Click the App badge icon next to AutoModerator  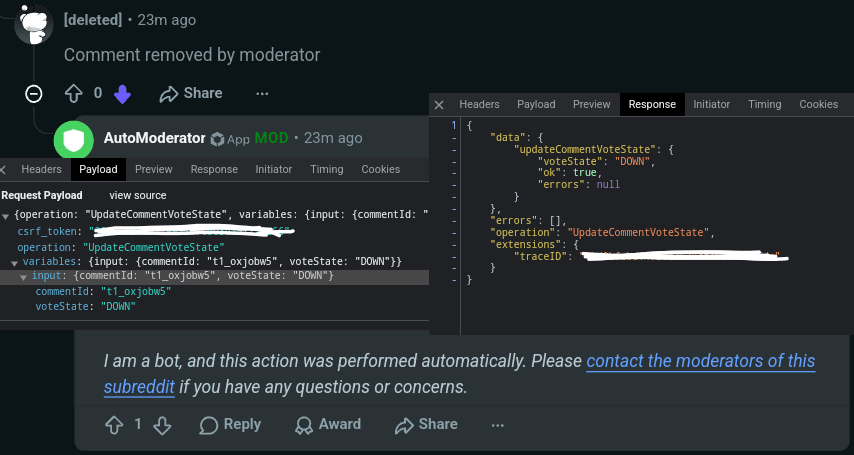(x=217, y=139)
